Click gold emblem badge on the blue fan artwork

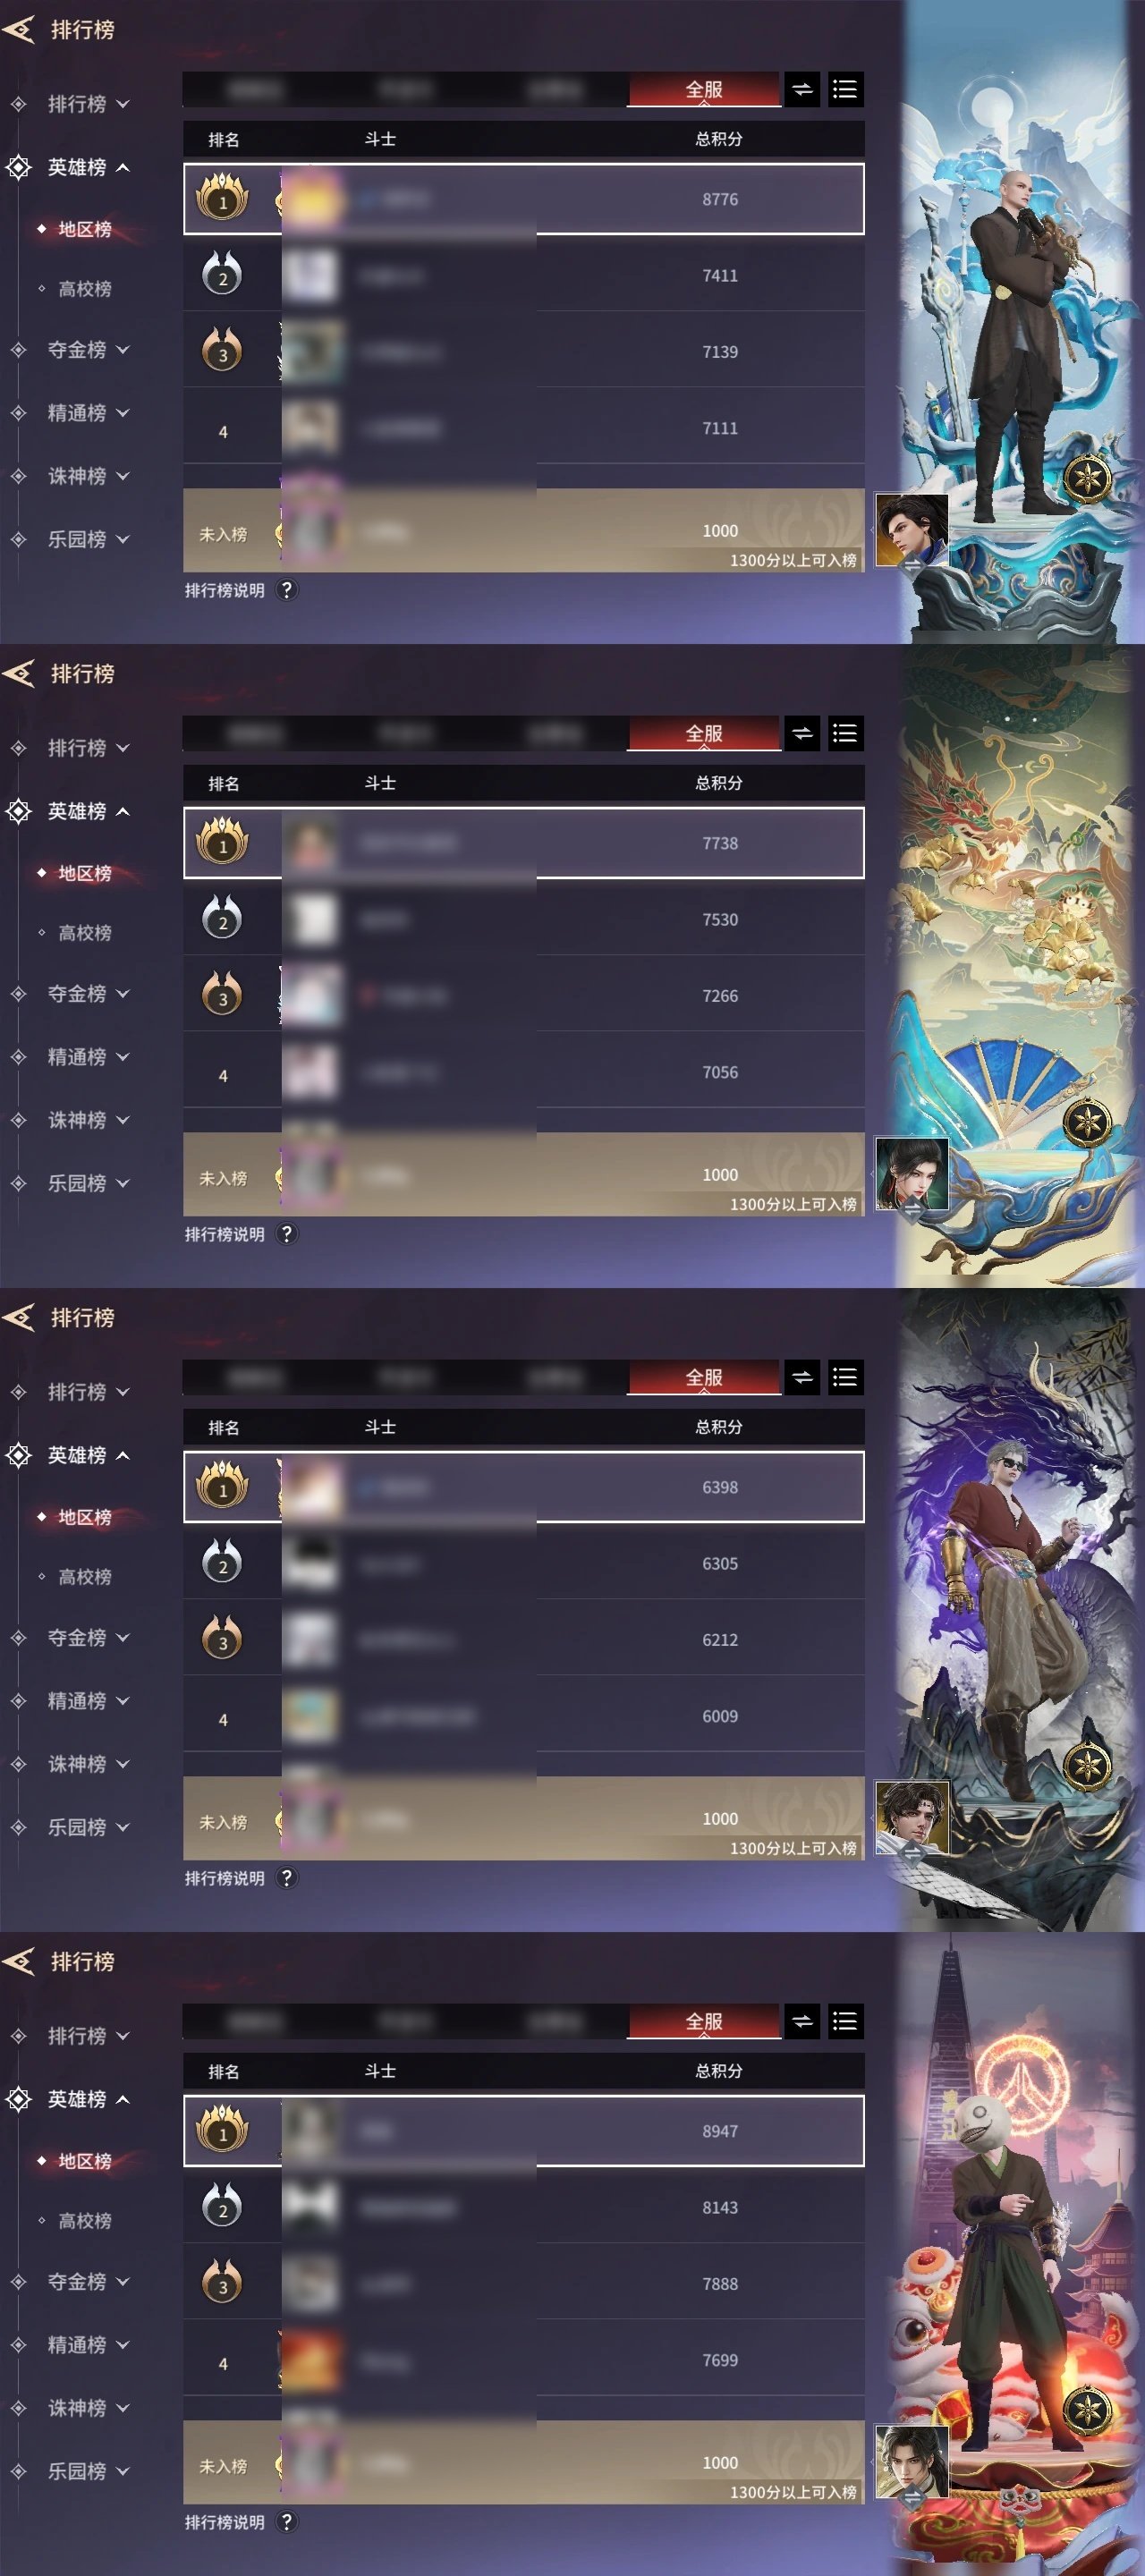coord(1087,1123)
